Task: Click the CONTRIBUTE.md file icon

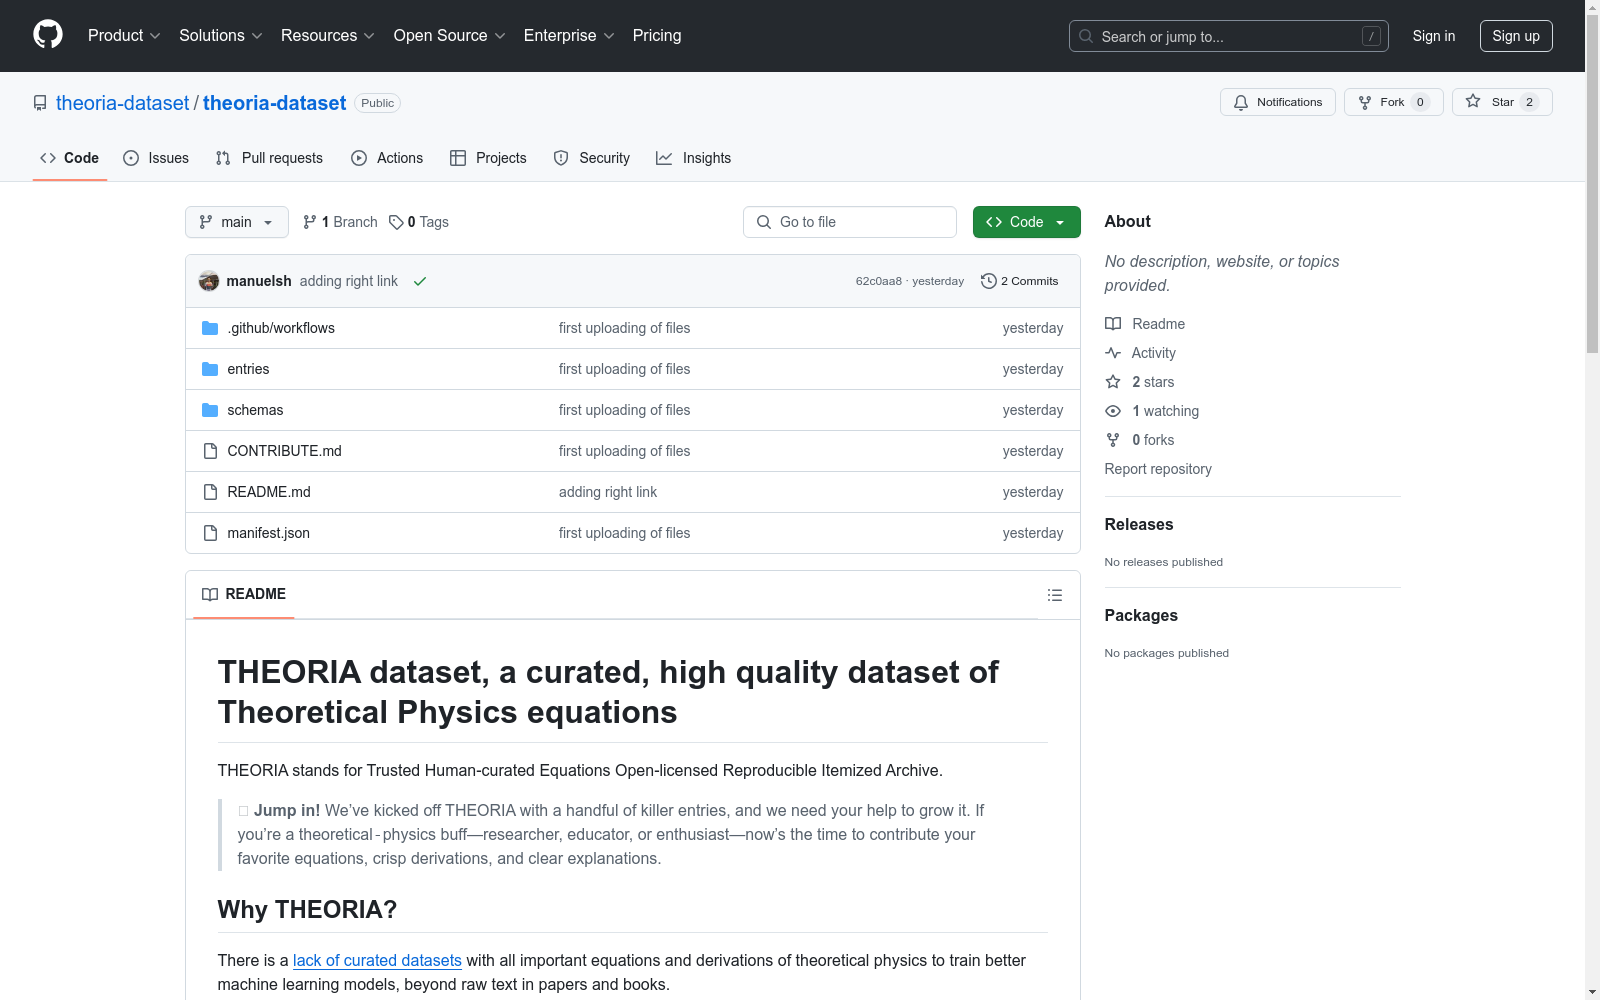Action: pyautogui.click(x=210, y=451)
